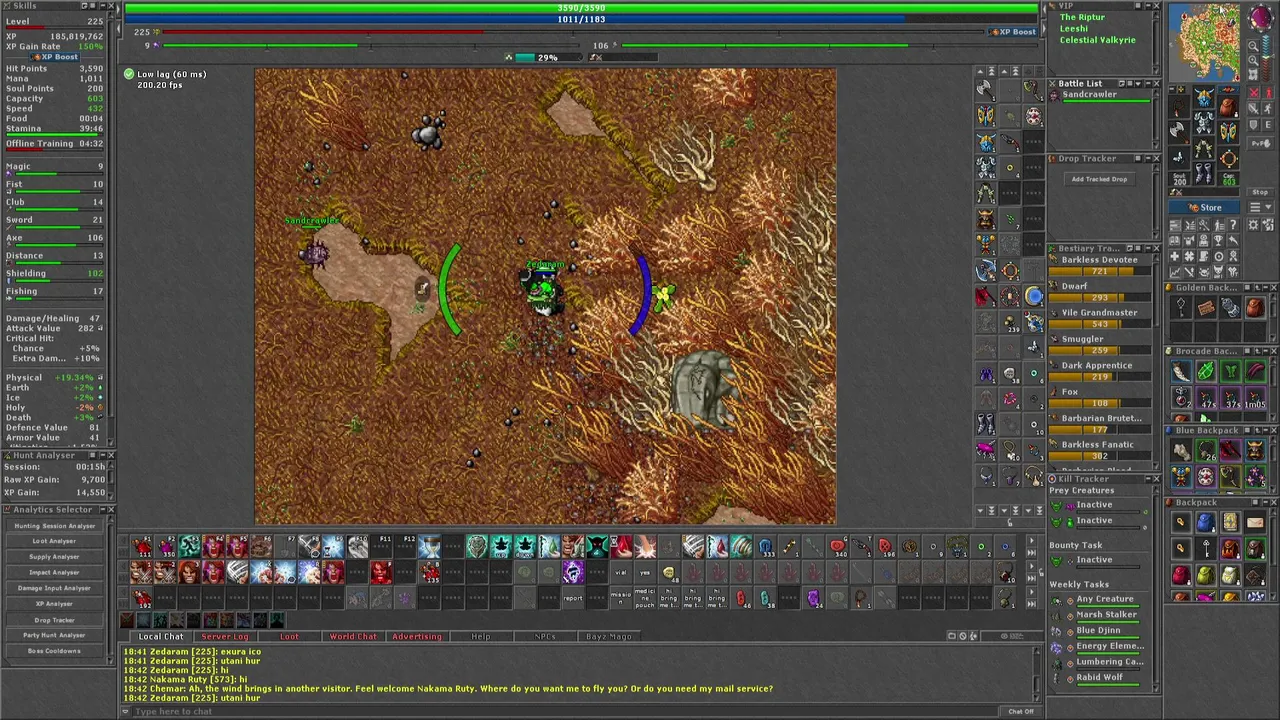The height and width of the screenshot is (720, 1280).
Task: Click the shield equipment slot
Action: [1228, 132]
